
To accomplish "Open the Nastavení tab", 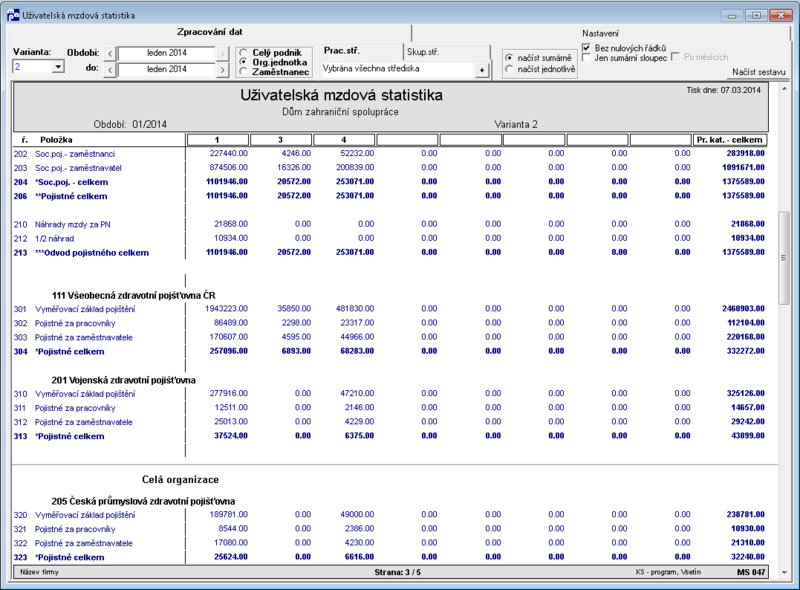I will tap(601, 33).
